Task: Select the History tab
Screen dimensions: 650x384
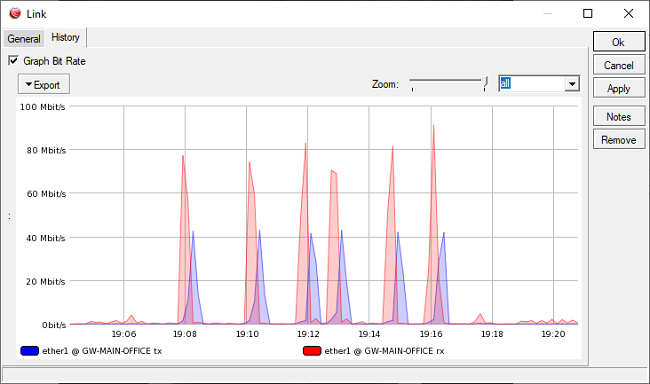Action: (65, 37)
